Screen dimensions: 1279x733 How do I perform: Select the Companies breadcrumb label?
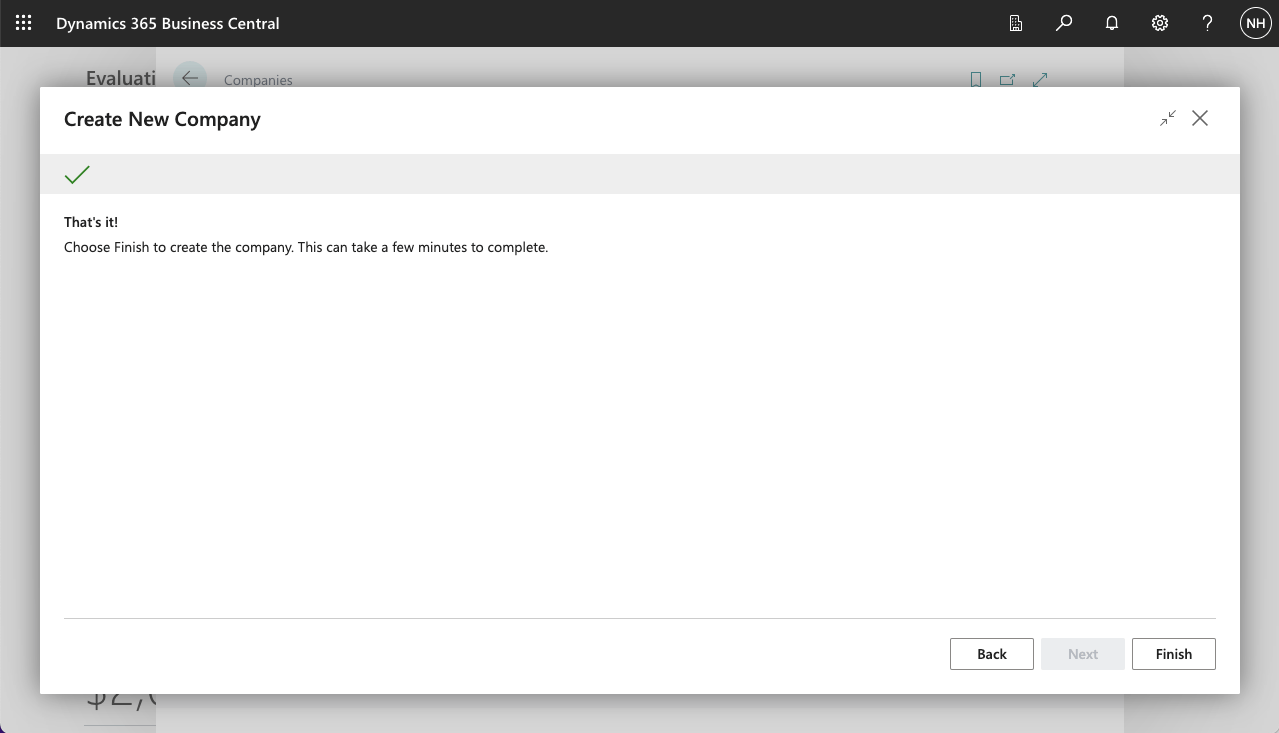(x=258, y=80)
